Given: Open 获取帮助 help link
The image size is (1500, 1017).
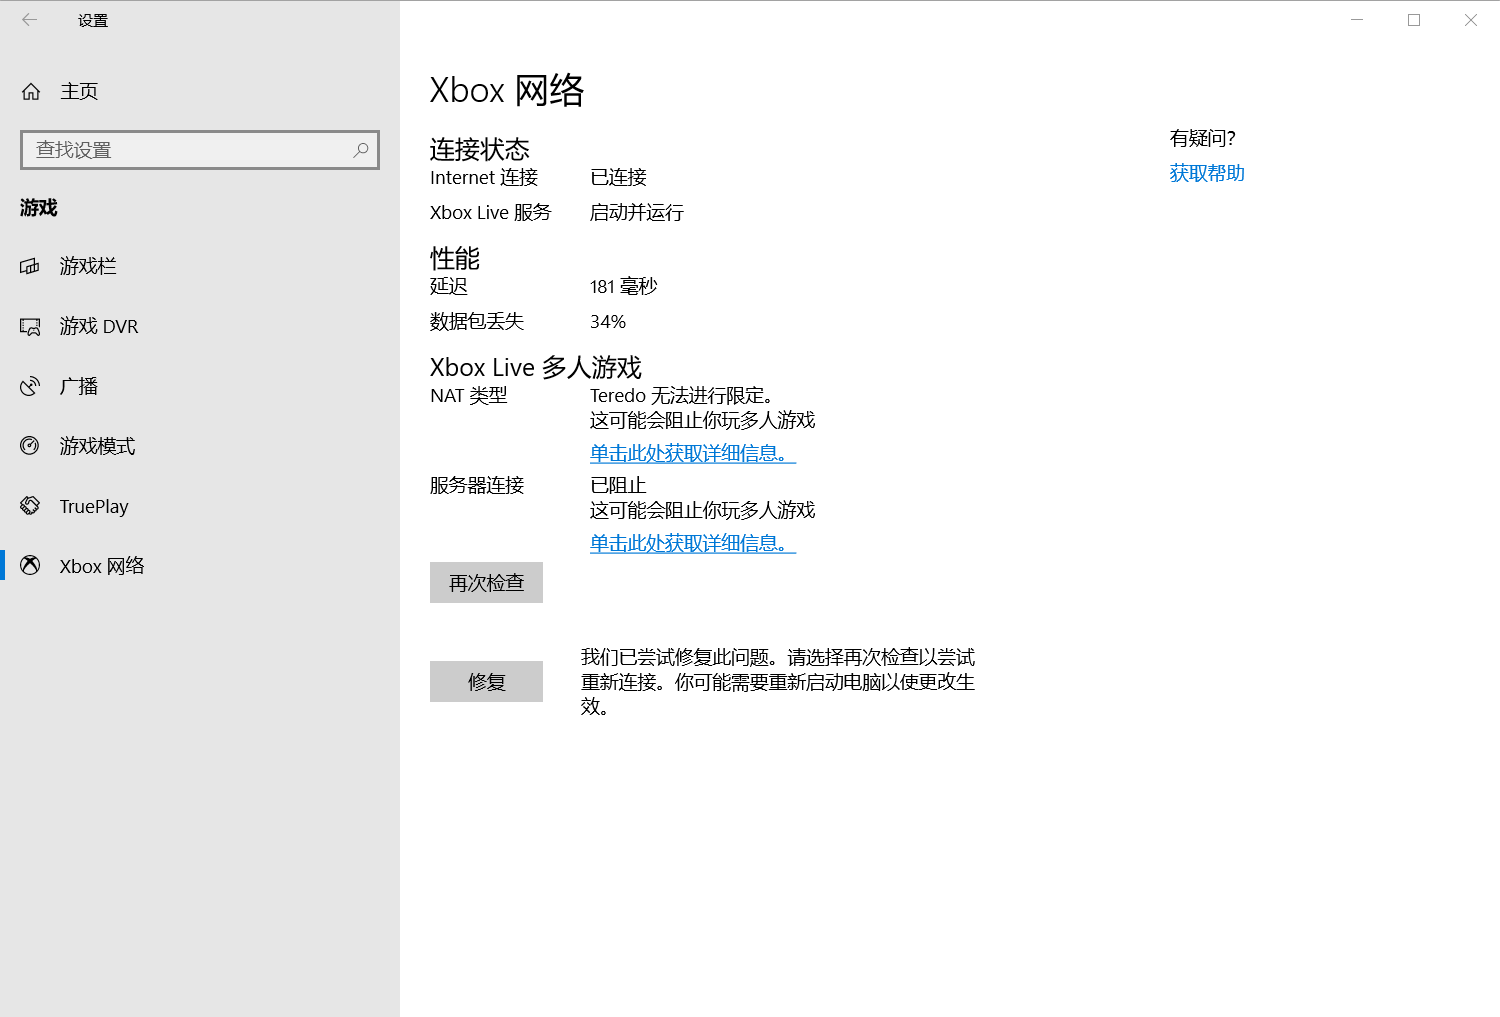Looking at the screenshot, I should 1207,173.
